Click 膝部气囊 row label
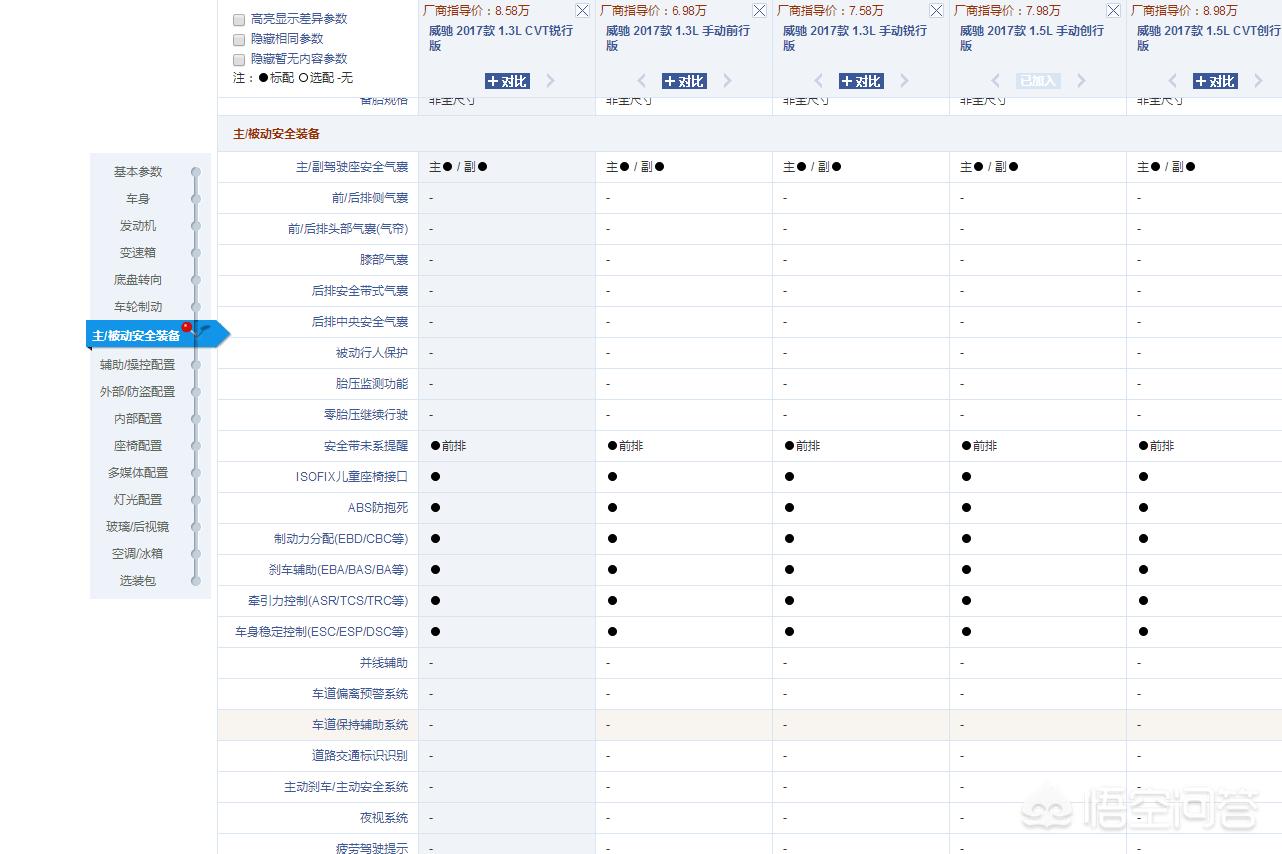This screenshot has height=854, width=1282. point(384,260)
